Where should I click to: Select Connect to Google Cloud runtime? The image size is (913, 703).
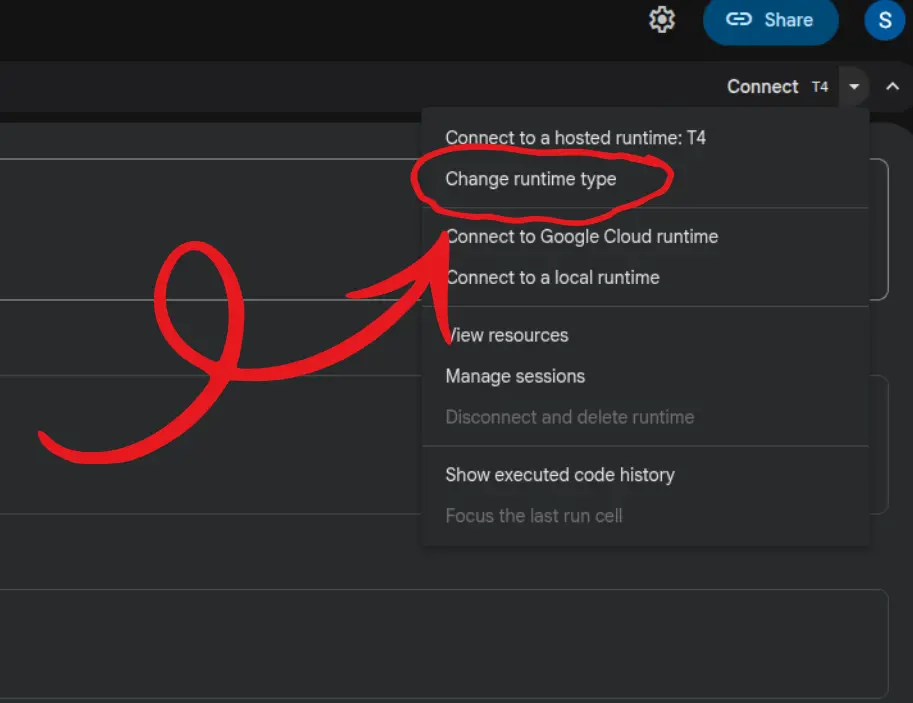coord(581,237)
